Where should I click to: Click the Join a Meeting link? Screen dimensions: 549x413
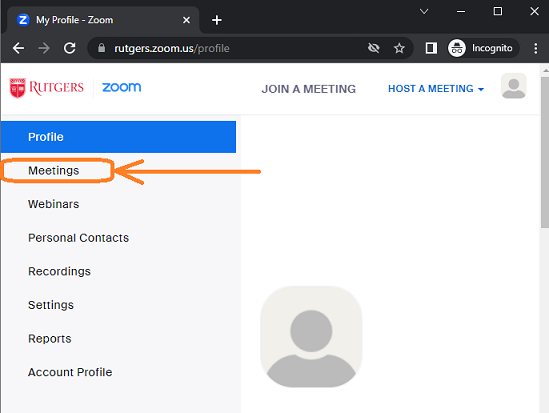pyautogui.click(x=308, y=89)
